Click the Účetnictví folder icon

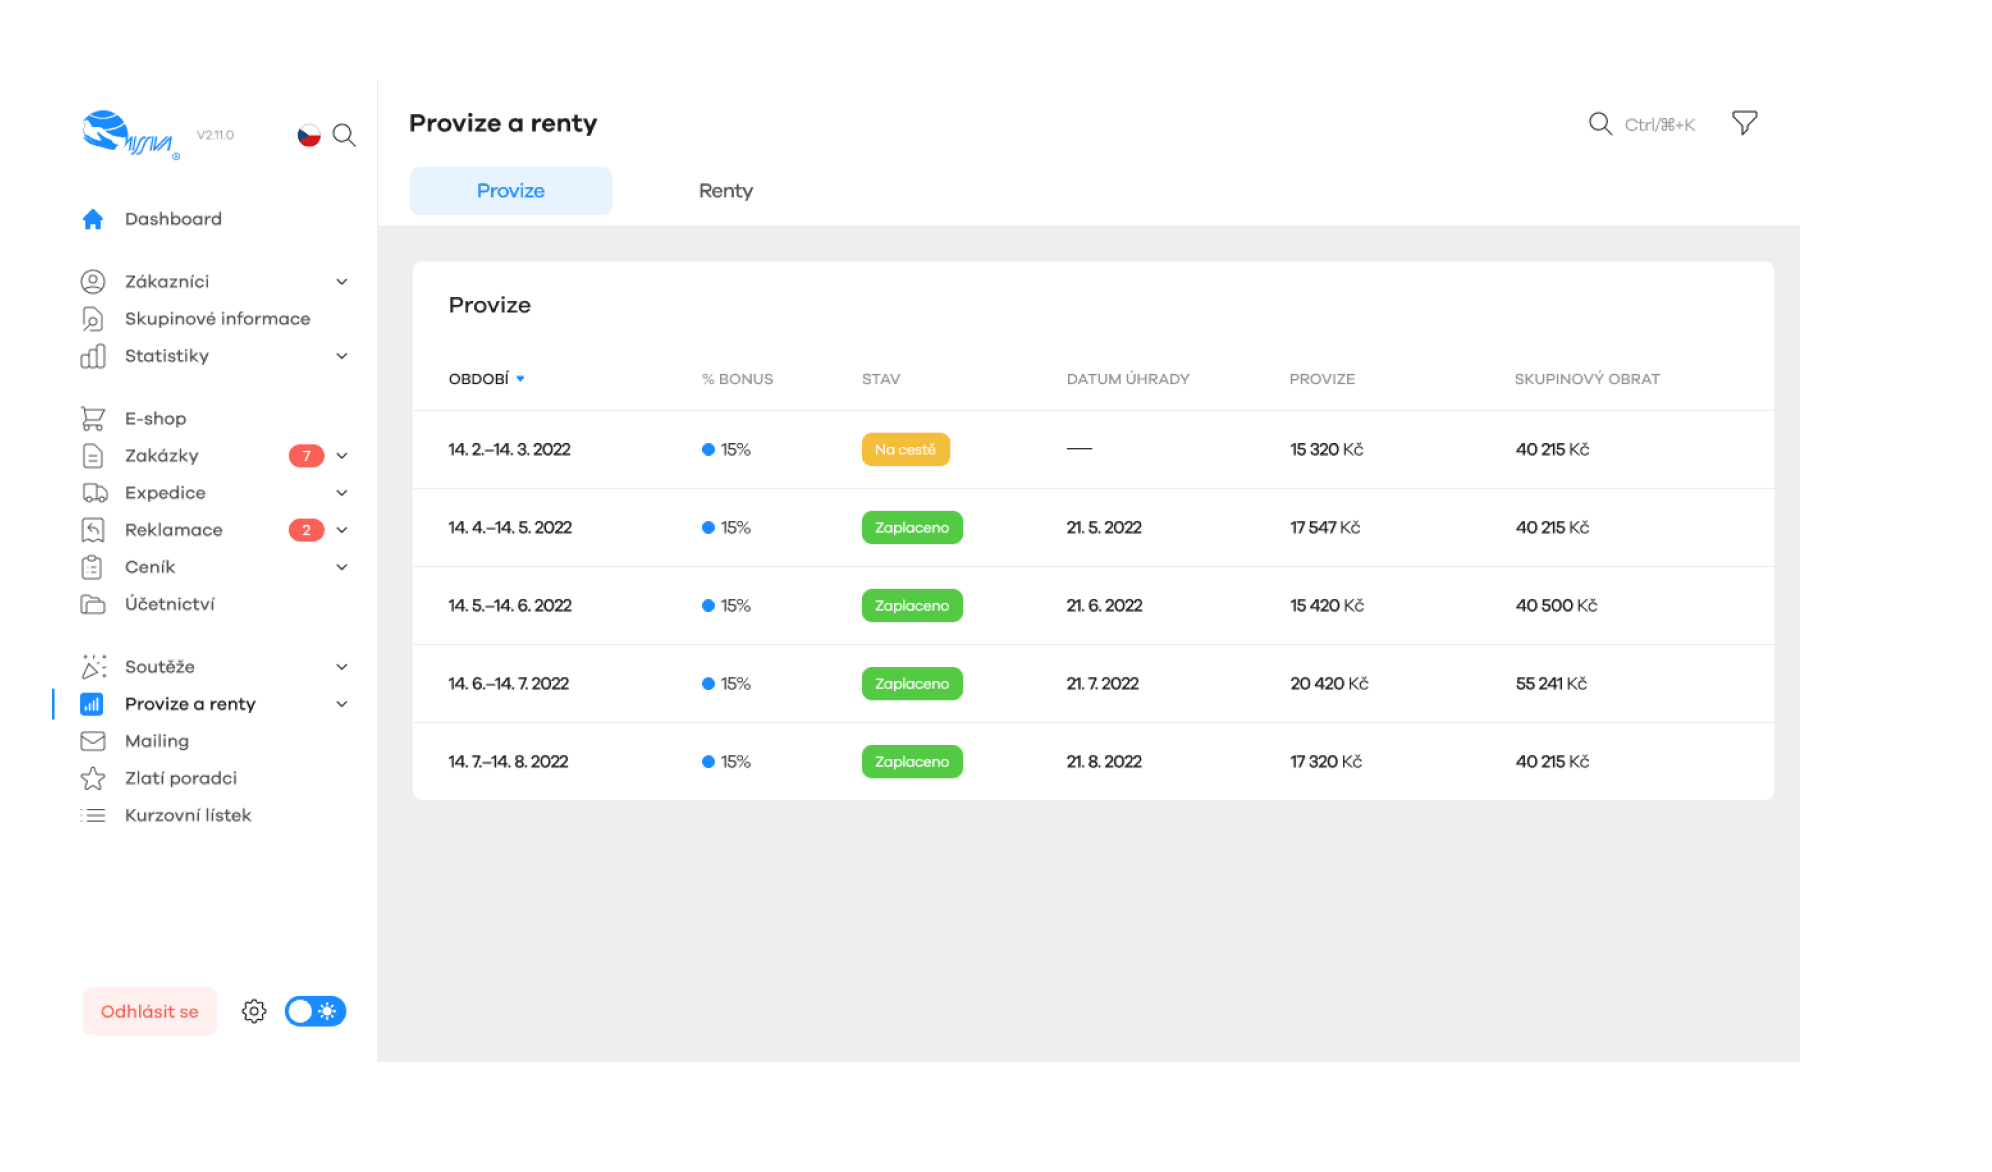(93, 604)
